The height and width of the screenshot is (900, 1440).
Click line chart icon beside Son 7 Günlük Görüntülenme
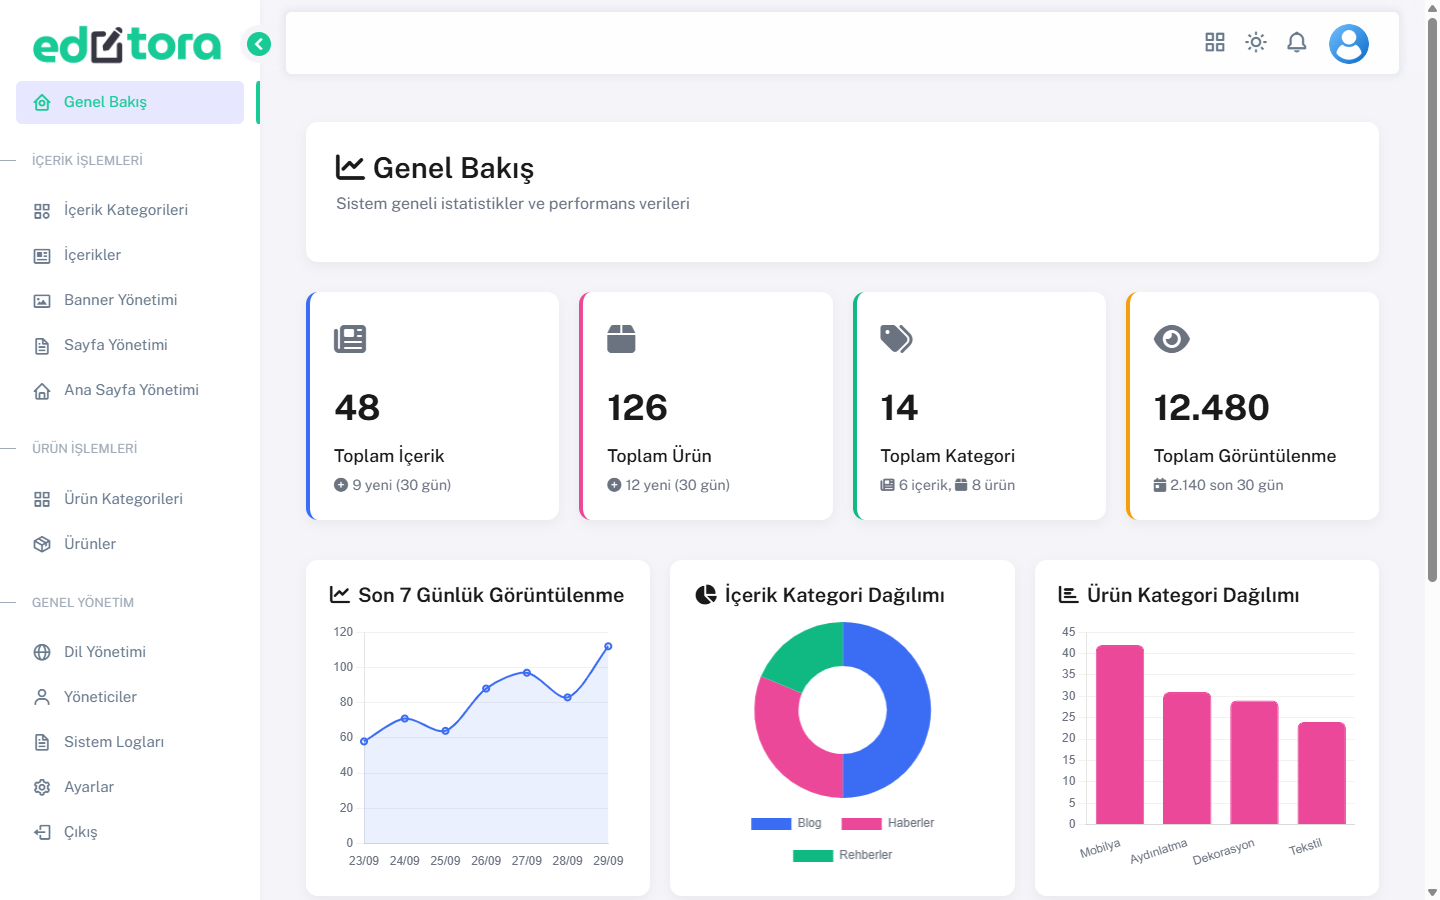click(340, 595)
